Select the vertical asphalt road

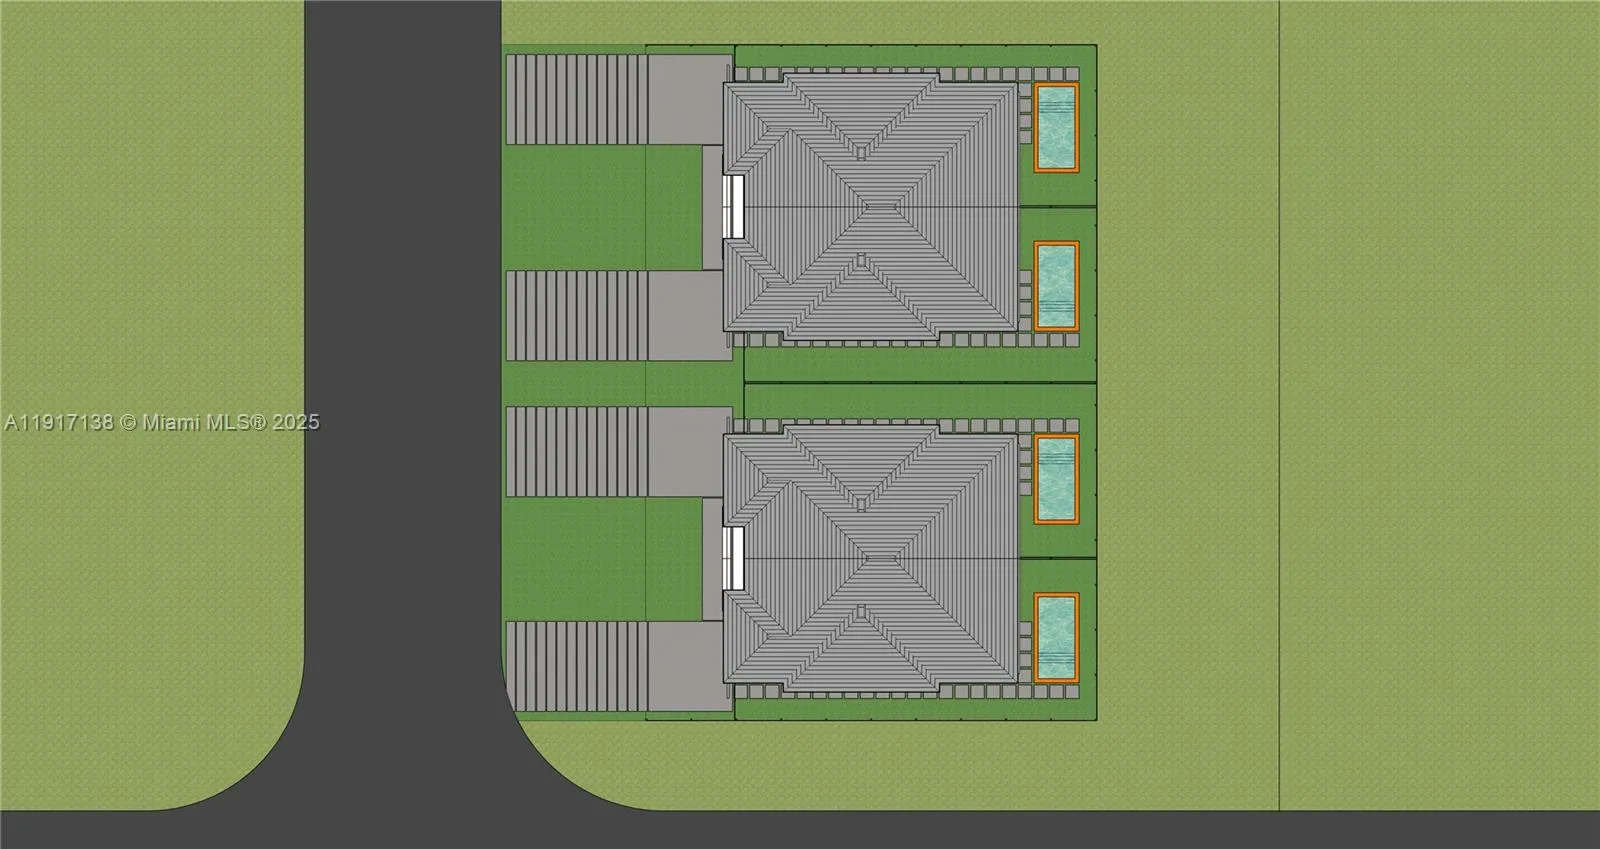point(402,350)
